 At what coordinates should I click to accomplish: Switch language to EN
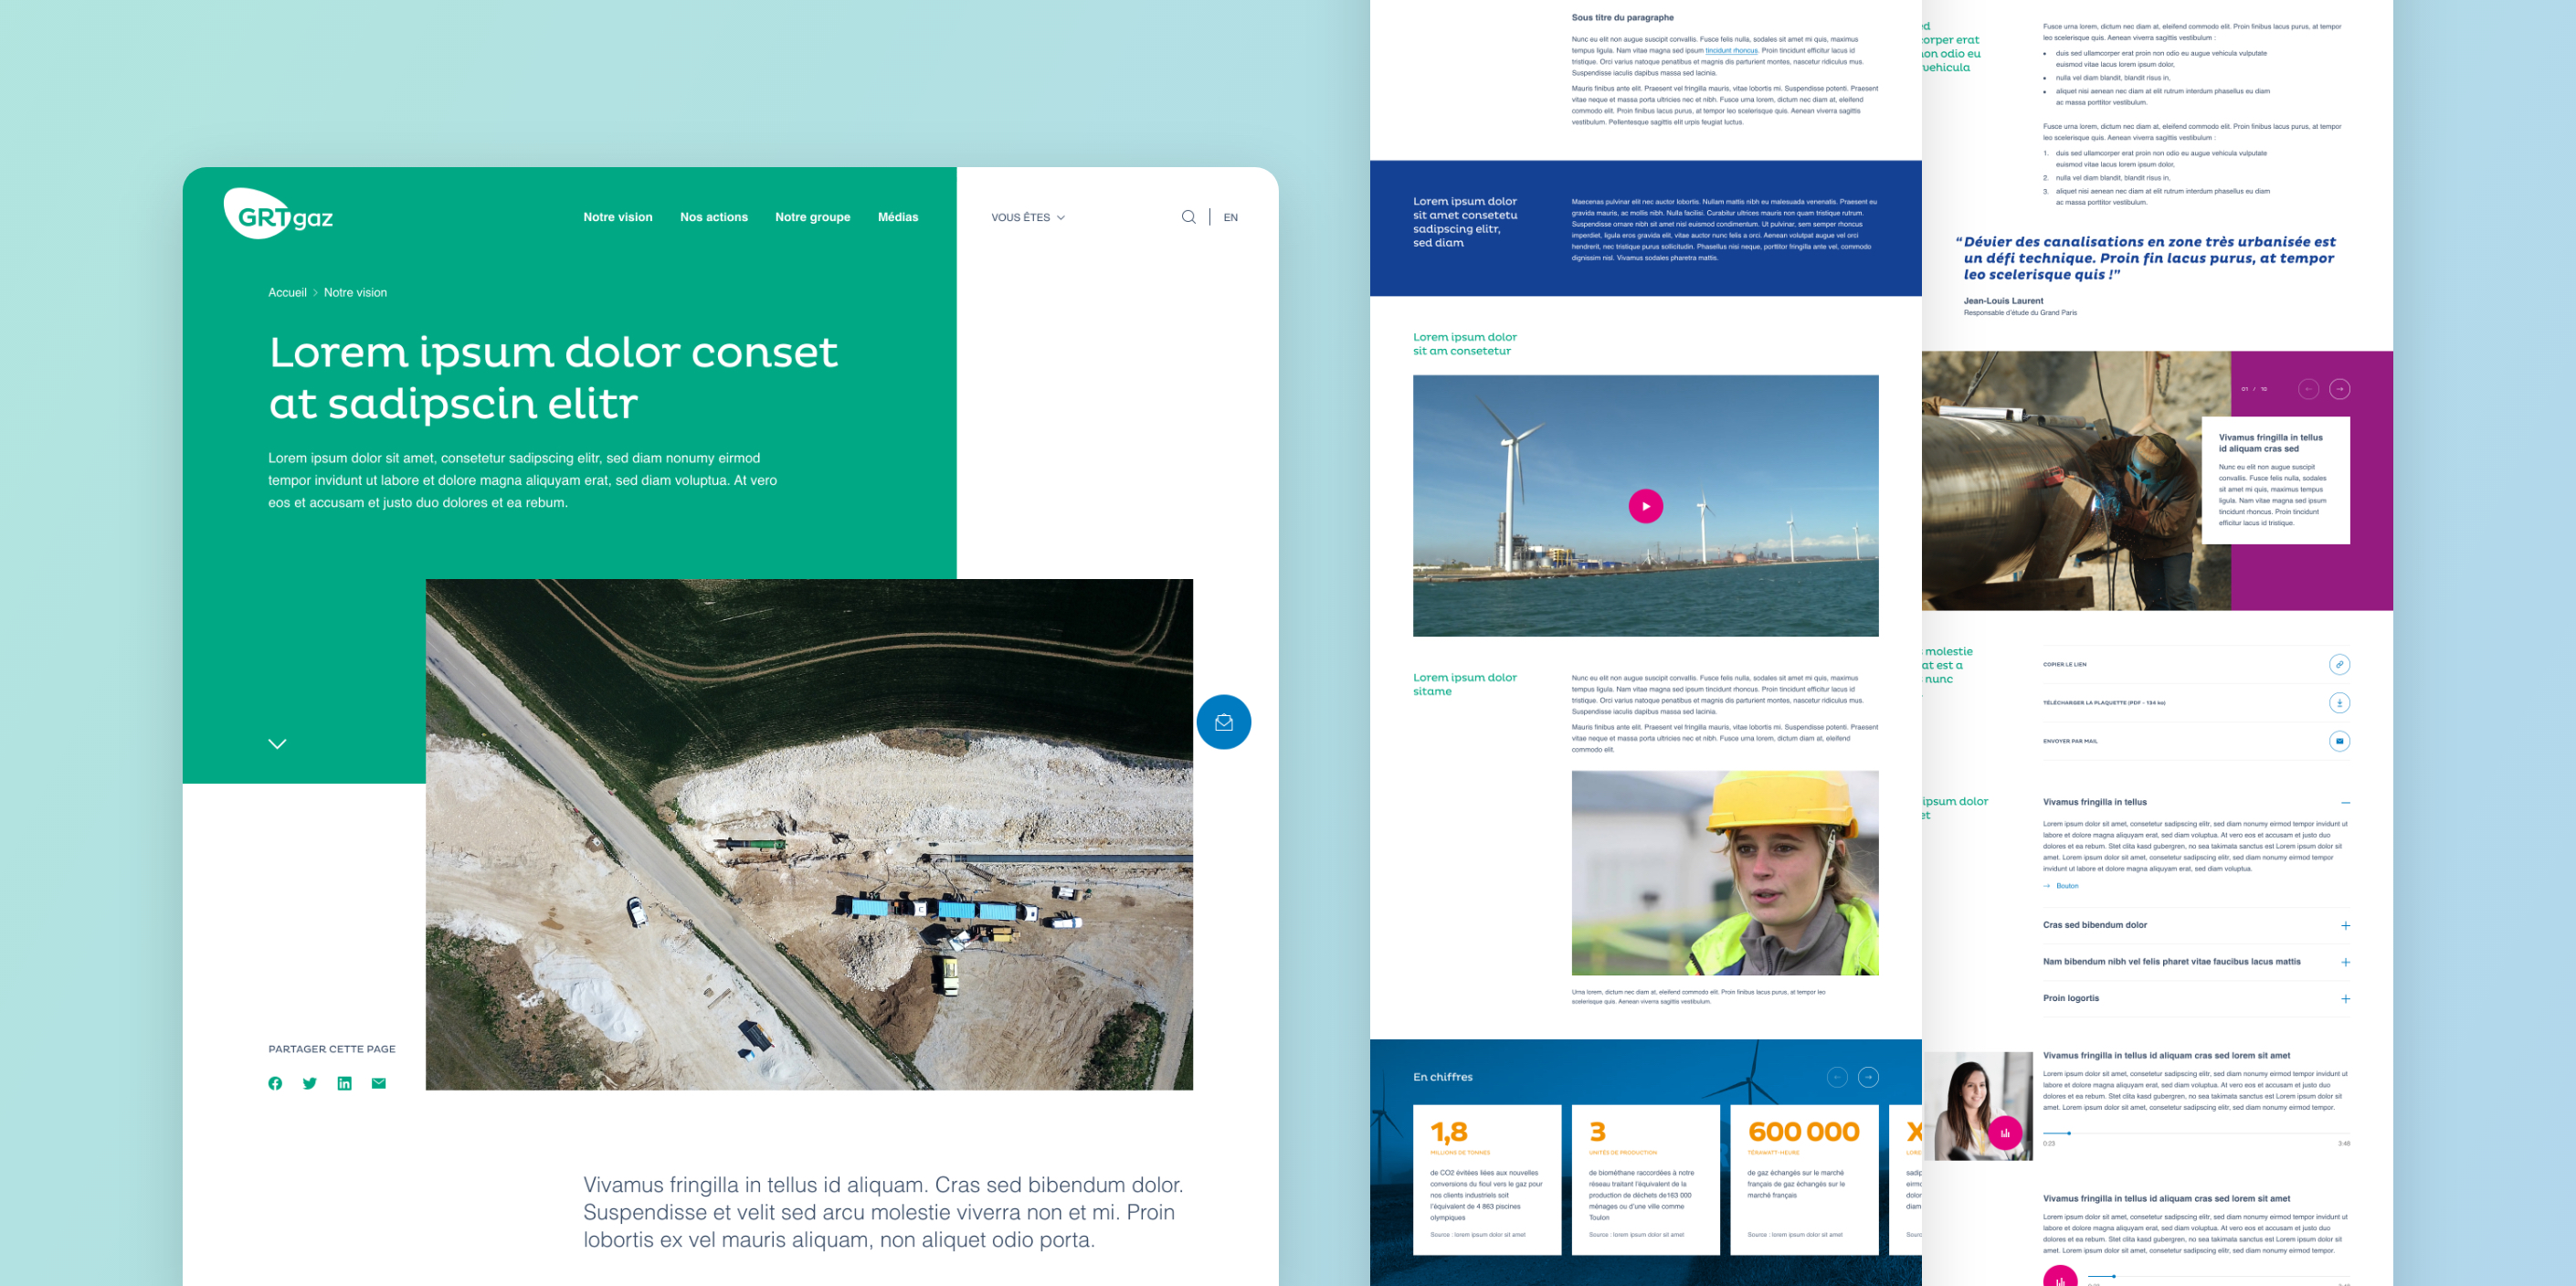point(1230,217)
